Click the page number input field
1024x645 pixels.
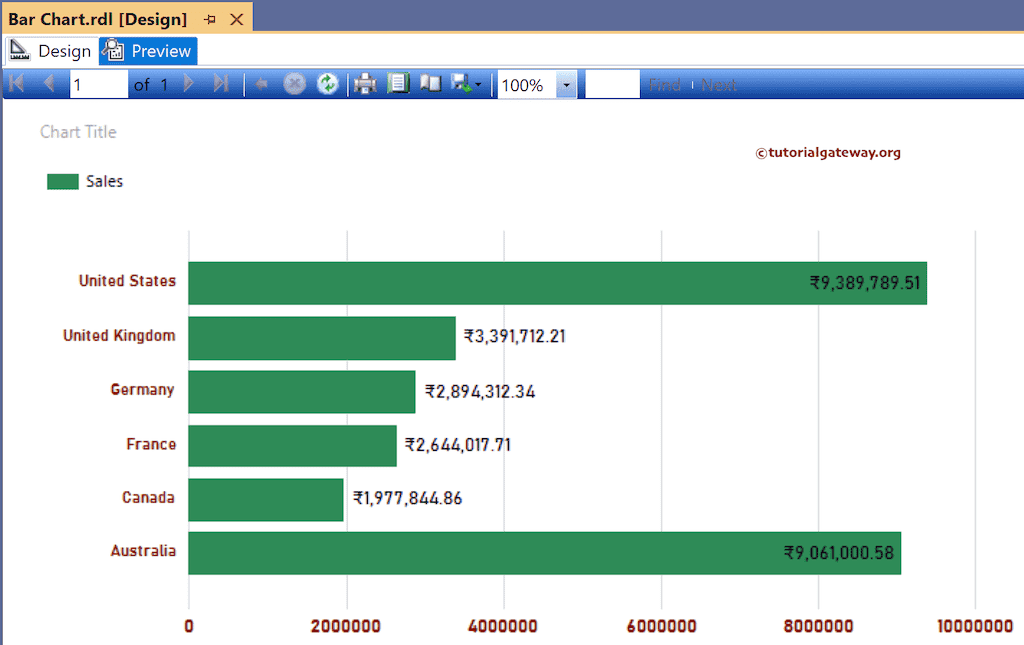pos(97,83)
